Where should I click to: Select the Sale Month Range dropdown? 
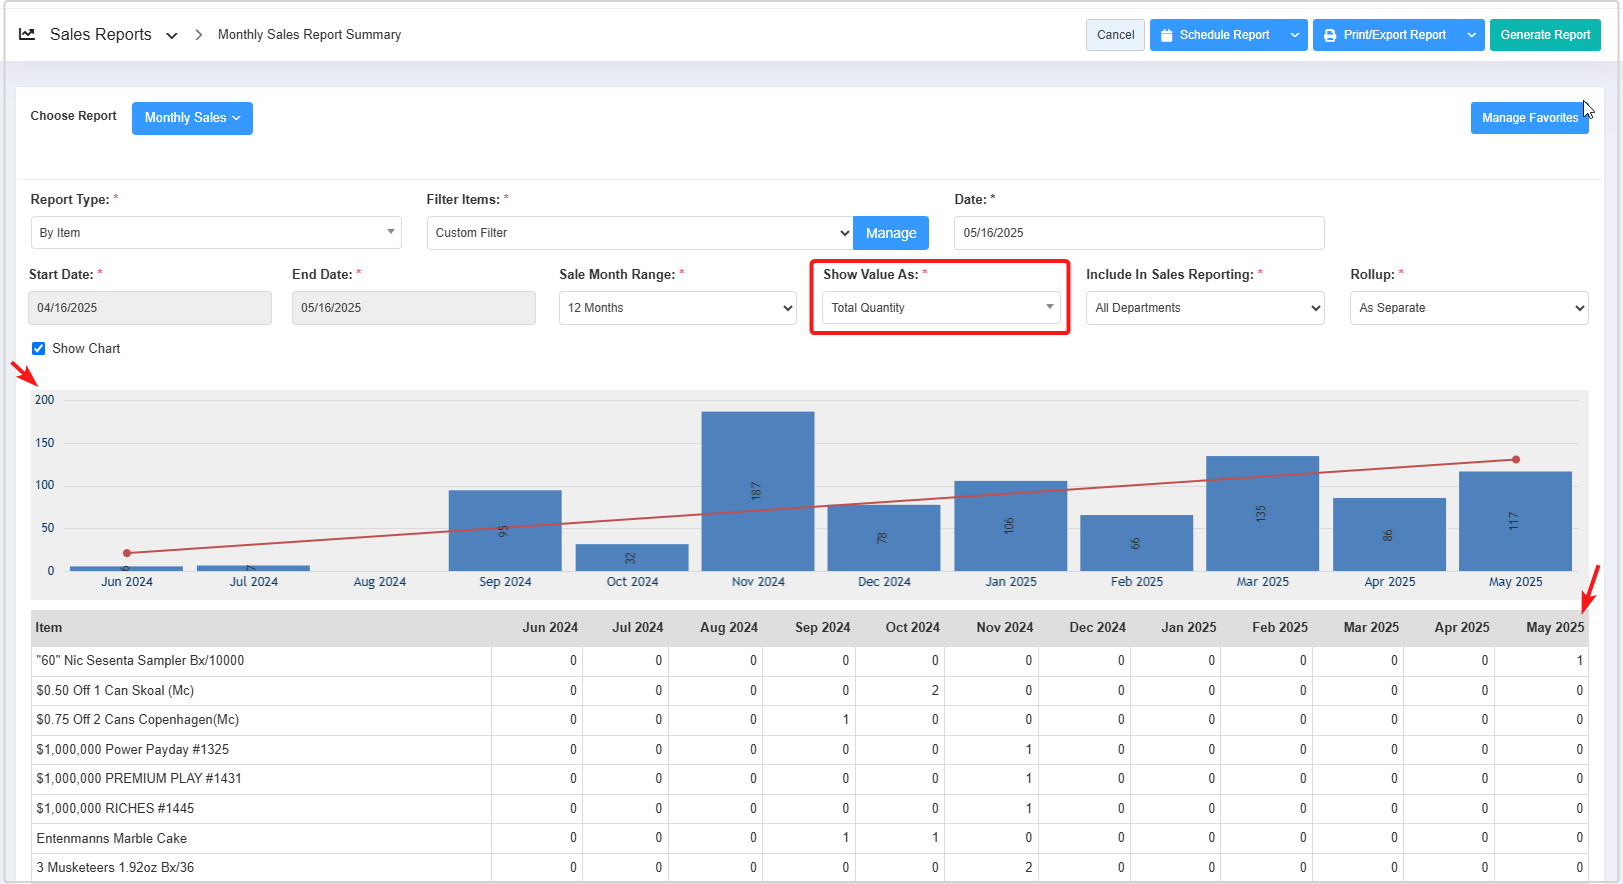click(x=677, y=308)
